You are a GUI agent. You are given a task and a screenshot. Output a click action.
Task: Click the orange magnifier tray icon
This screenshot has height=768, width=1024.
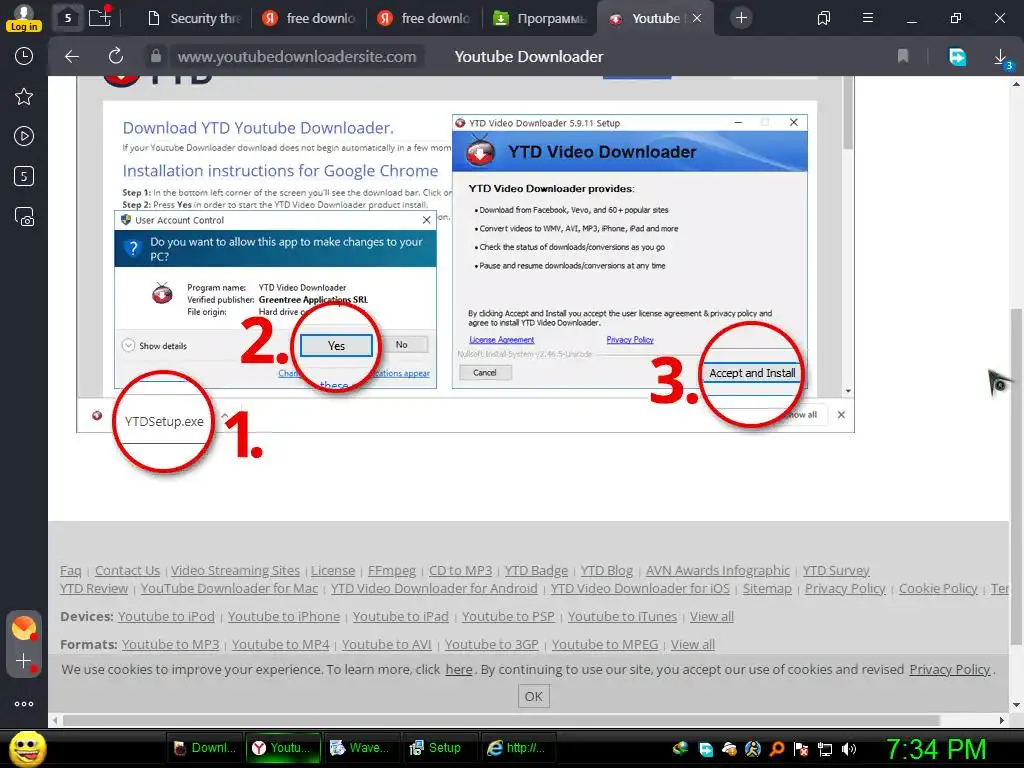point(777,749)
